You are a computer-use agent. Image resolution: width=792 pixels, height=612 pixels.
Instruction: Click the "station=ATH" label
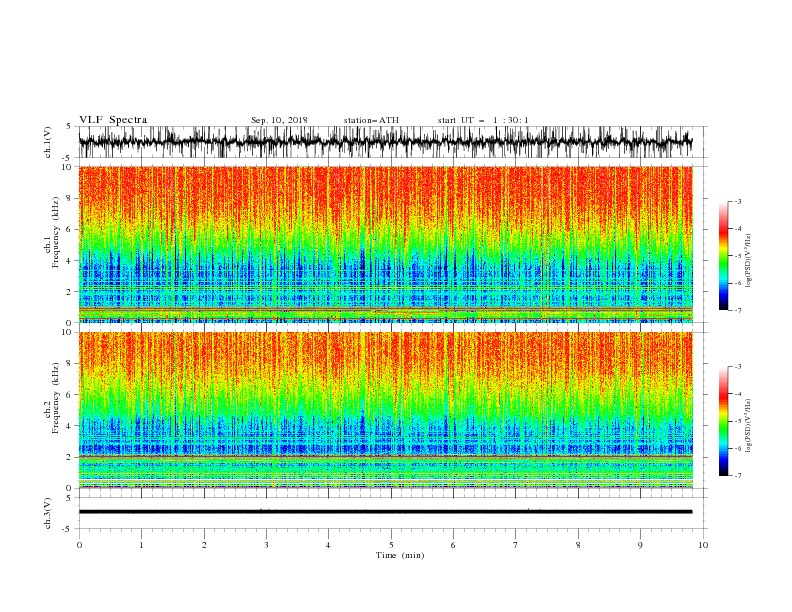[371, 120]
